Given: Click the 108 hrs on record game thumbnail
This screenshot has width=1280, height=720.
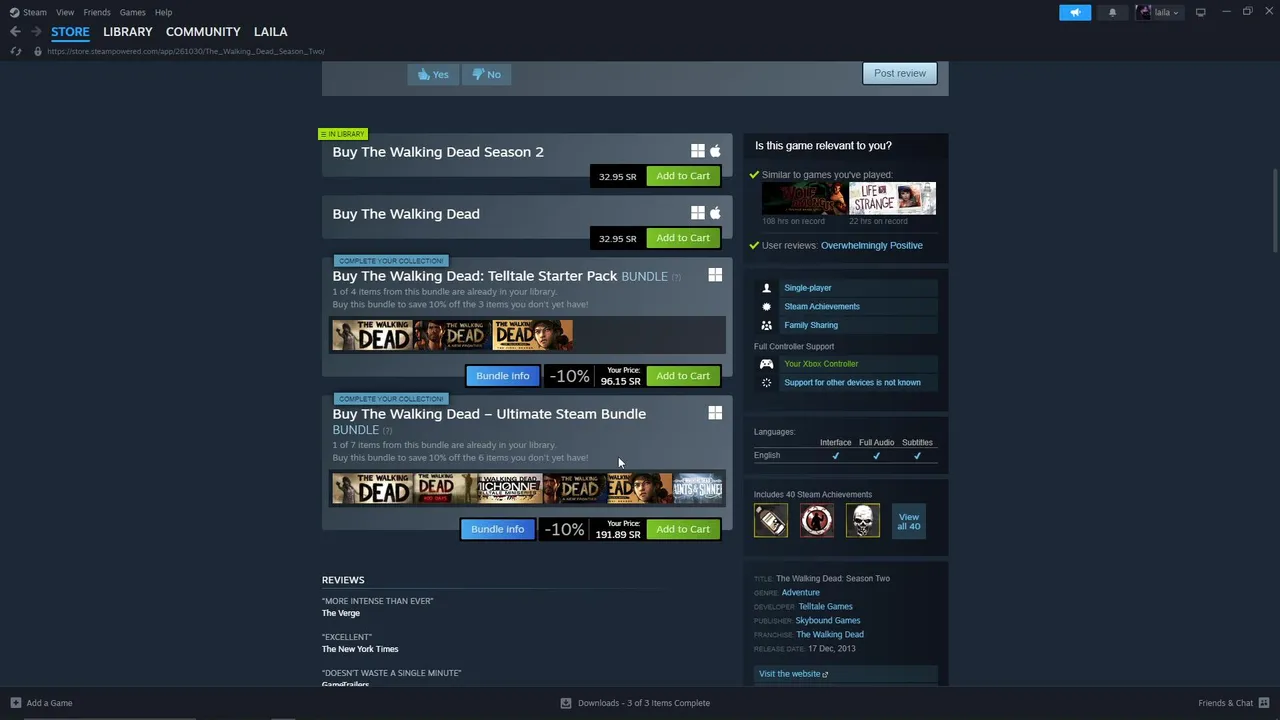Looking at the screenshot, I should coord(804,198).
